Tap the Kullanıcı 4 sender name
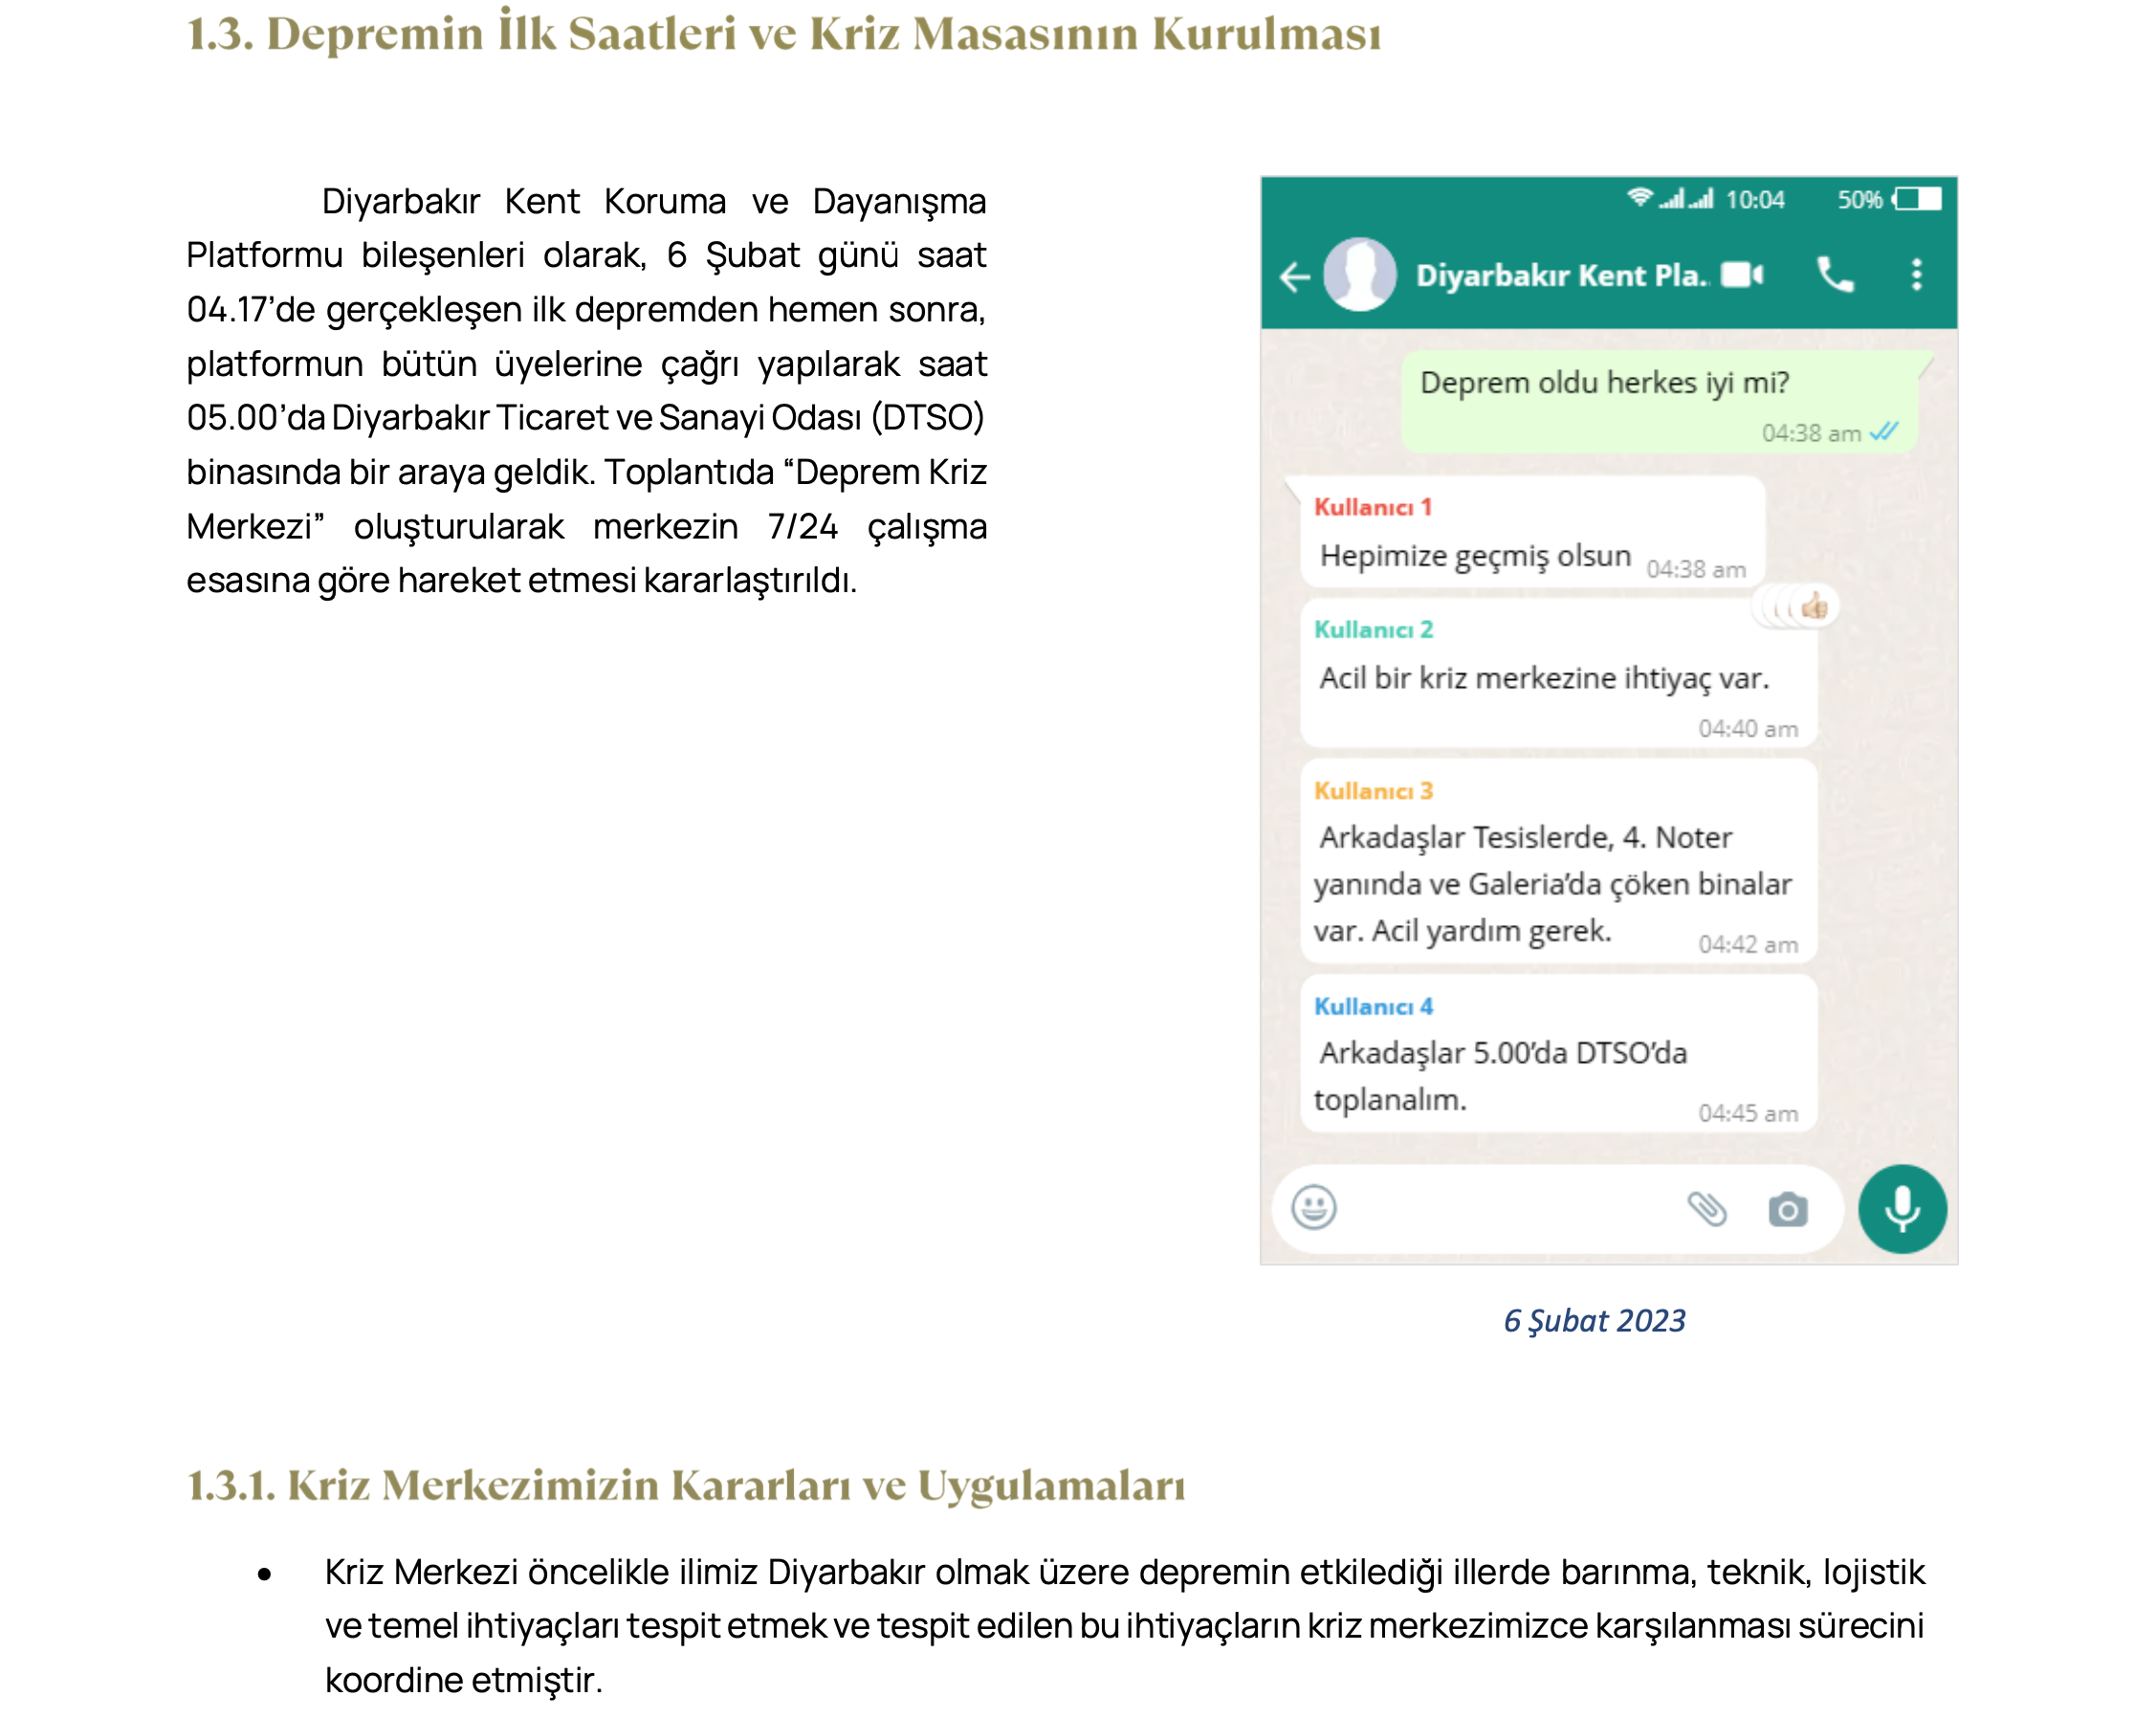Viewport: 2156px width, 1718px height. pyautogui.click(x=1373, y=1006)
